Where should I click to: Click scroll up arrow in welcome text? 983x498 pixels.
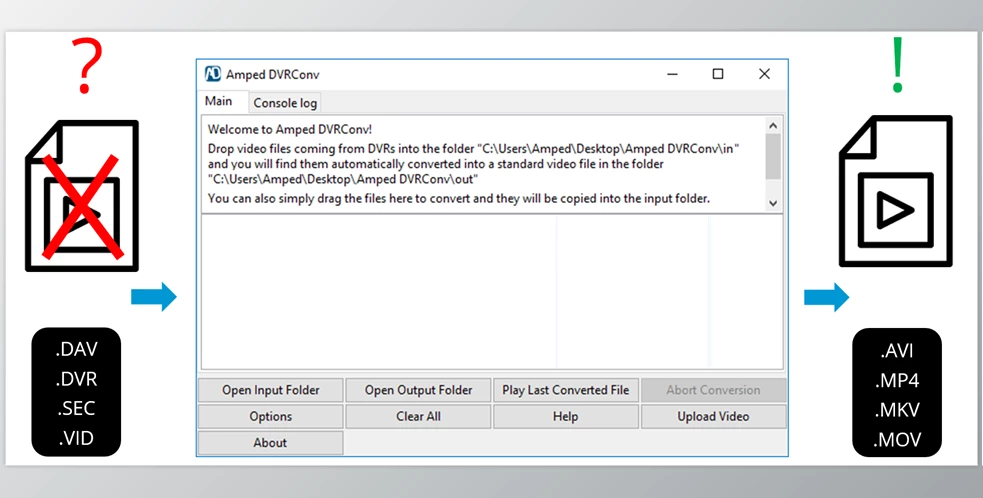coord(773,125)
